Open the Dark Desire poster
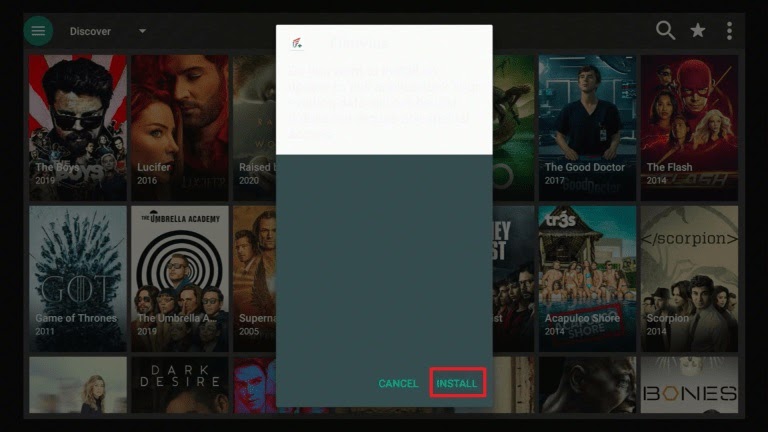This screenshot has height=432, width=768. click(180, 384)
